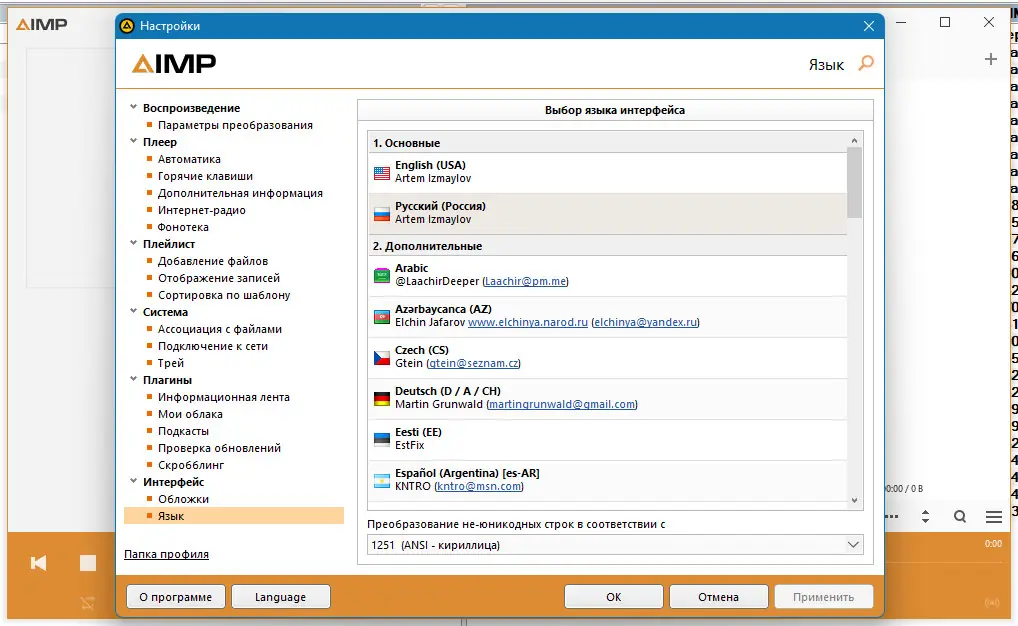Image resolution: width=1018 pixels, height=626 pixels.
Task: Open the martingrunwald@gmail.com email link
Action: coord(562,404)
